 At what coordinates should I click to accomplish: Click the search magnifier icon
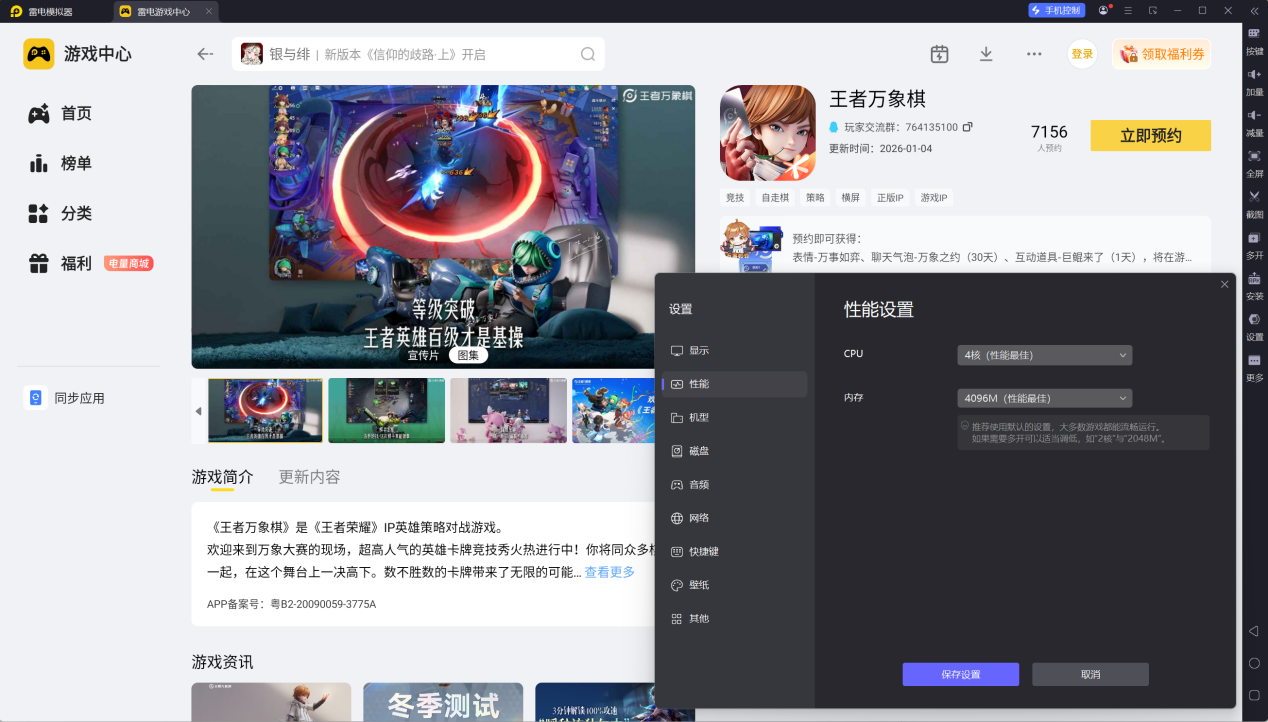point(588,54)
